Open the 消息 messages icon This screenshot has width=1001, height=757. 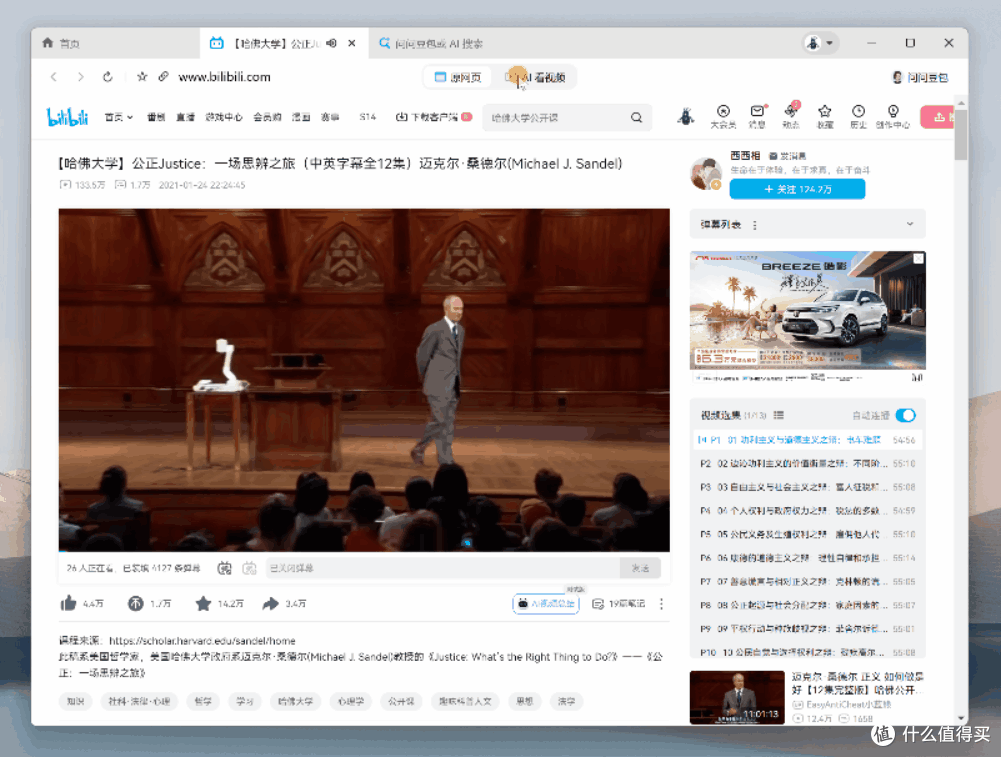pos(757,116)
